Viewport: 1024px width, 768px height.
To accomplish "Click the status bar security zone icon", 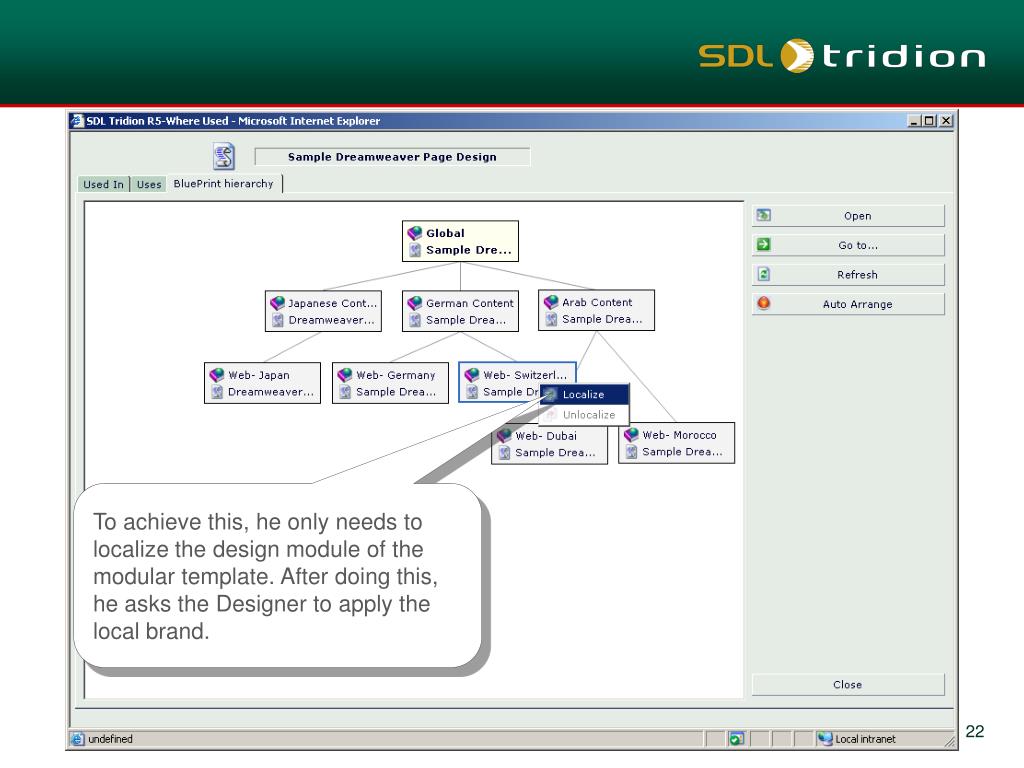I will (737, 739).
